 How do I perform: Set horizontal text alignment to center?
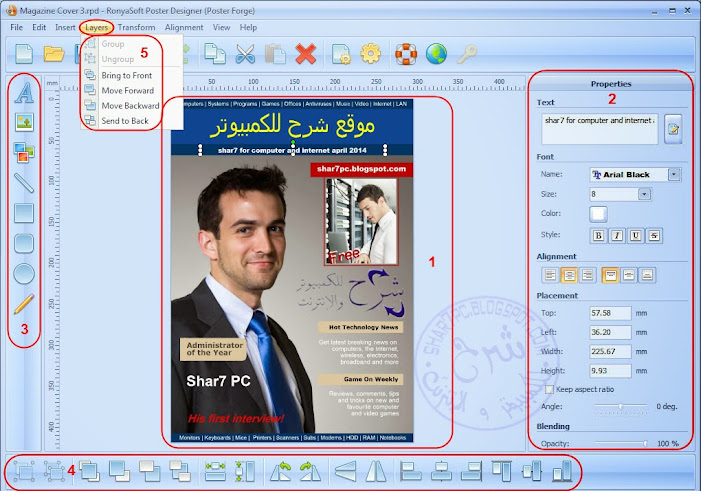click(569, 275)
